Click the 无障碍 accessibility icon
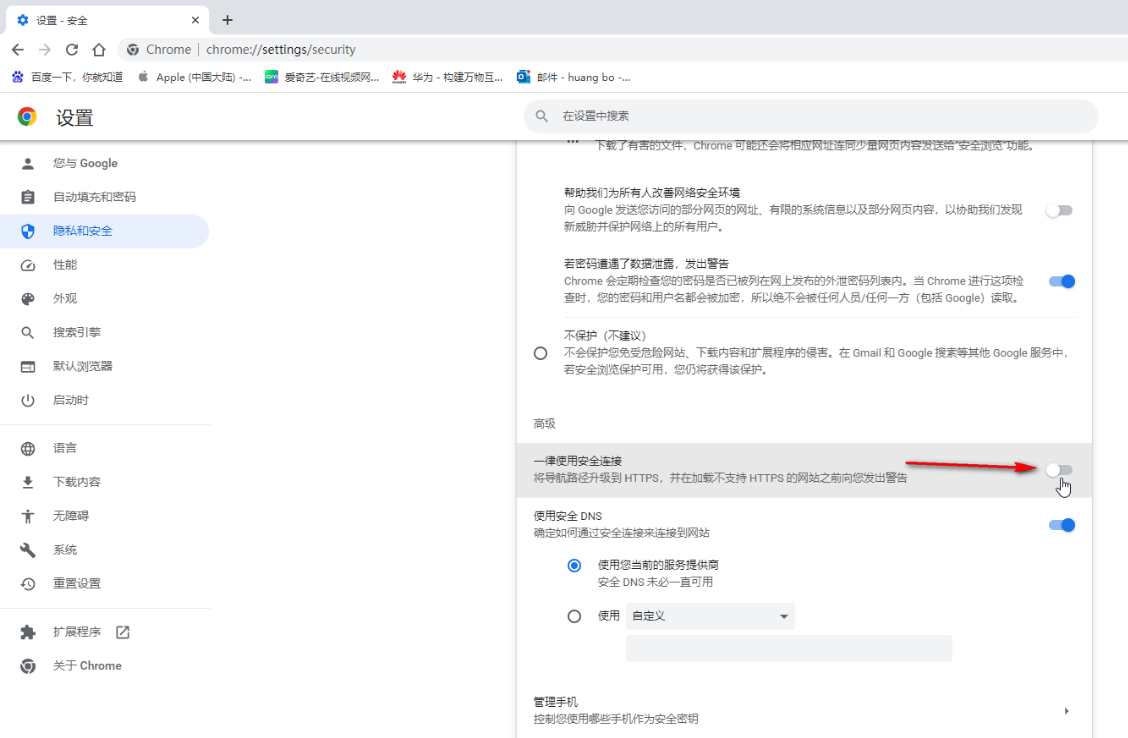The height and width of the screenshot is (738, 1128). (x=27, y=516)
